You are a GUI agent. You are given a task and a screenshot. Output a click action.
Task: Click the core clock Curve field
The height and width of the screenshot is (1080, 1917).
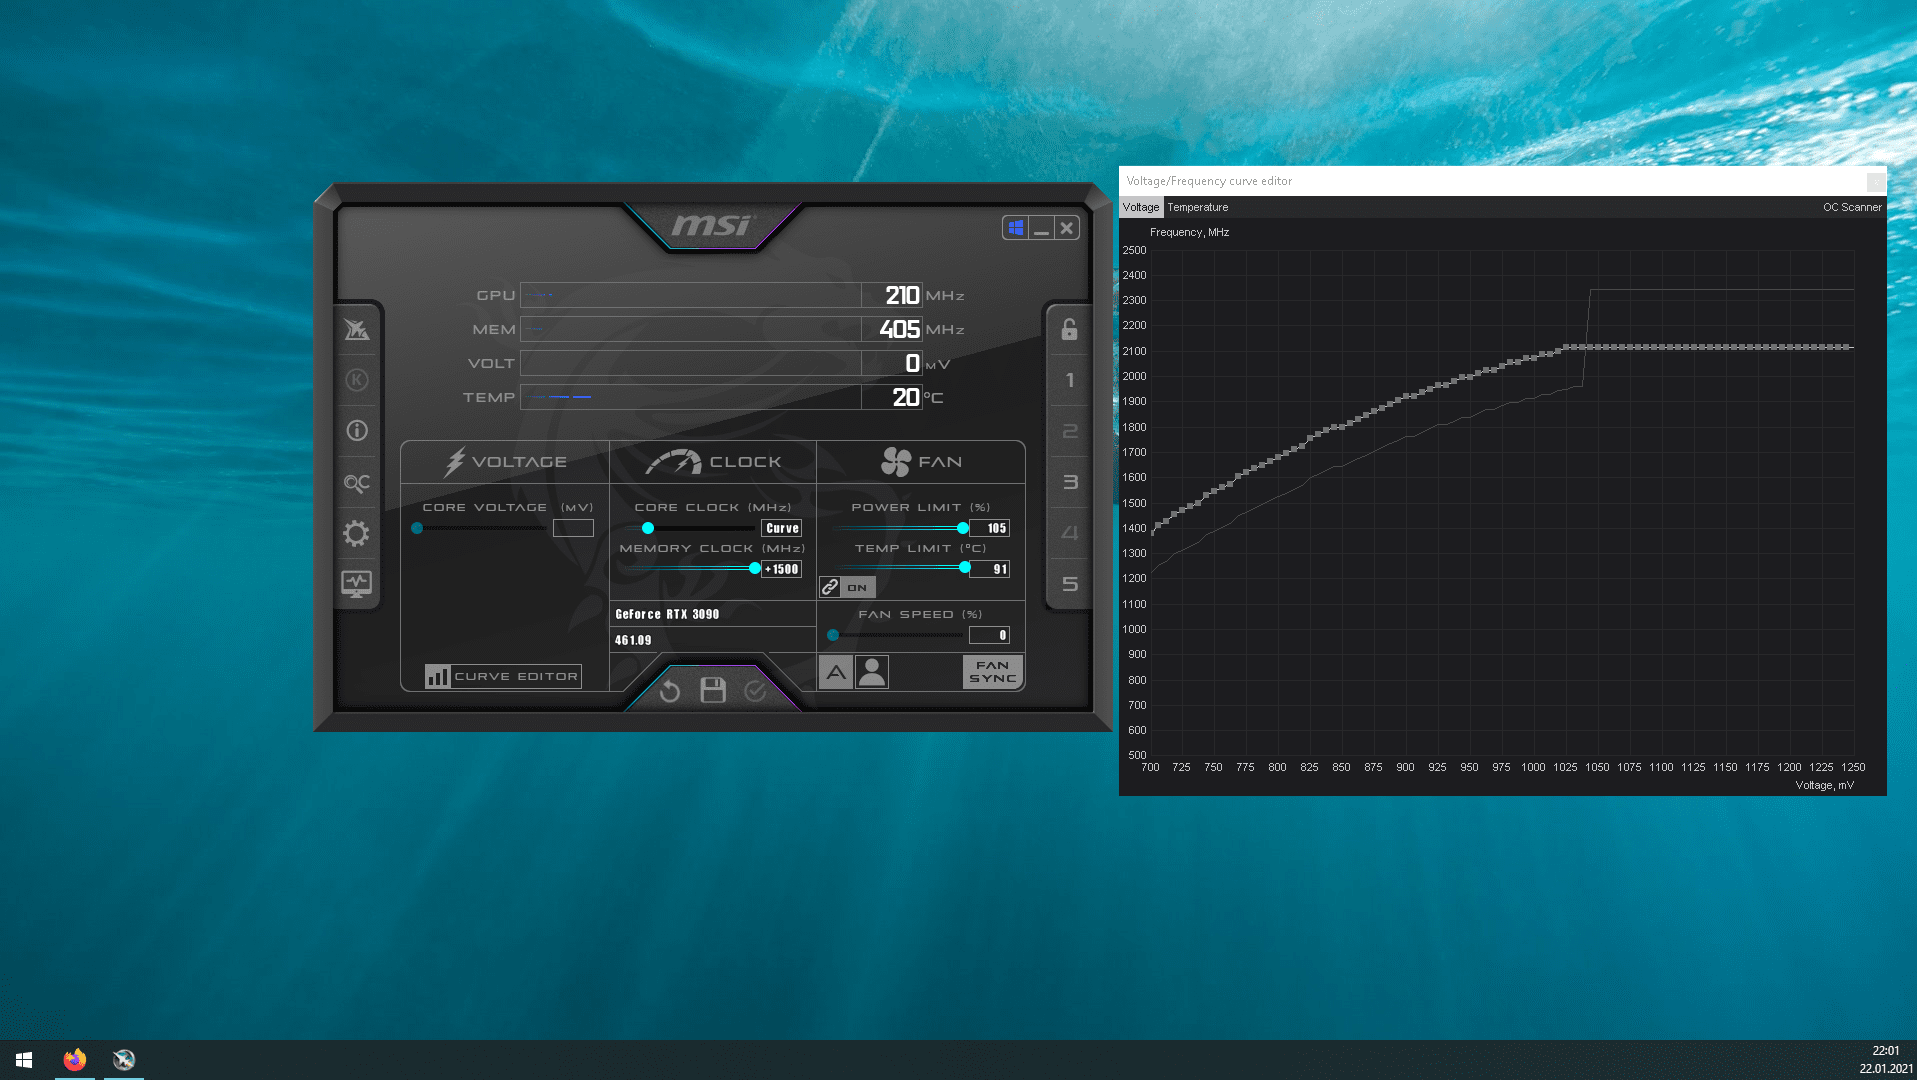pos(782,528)
